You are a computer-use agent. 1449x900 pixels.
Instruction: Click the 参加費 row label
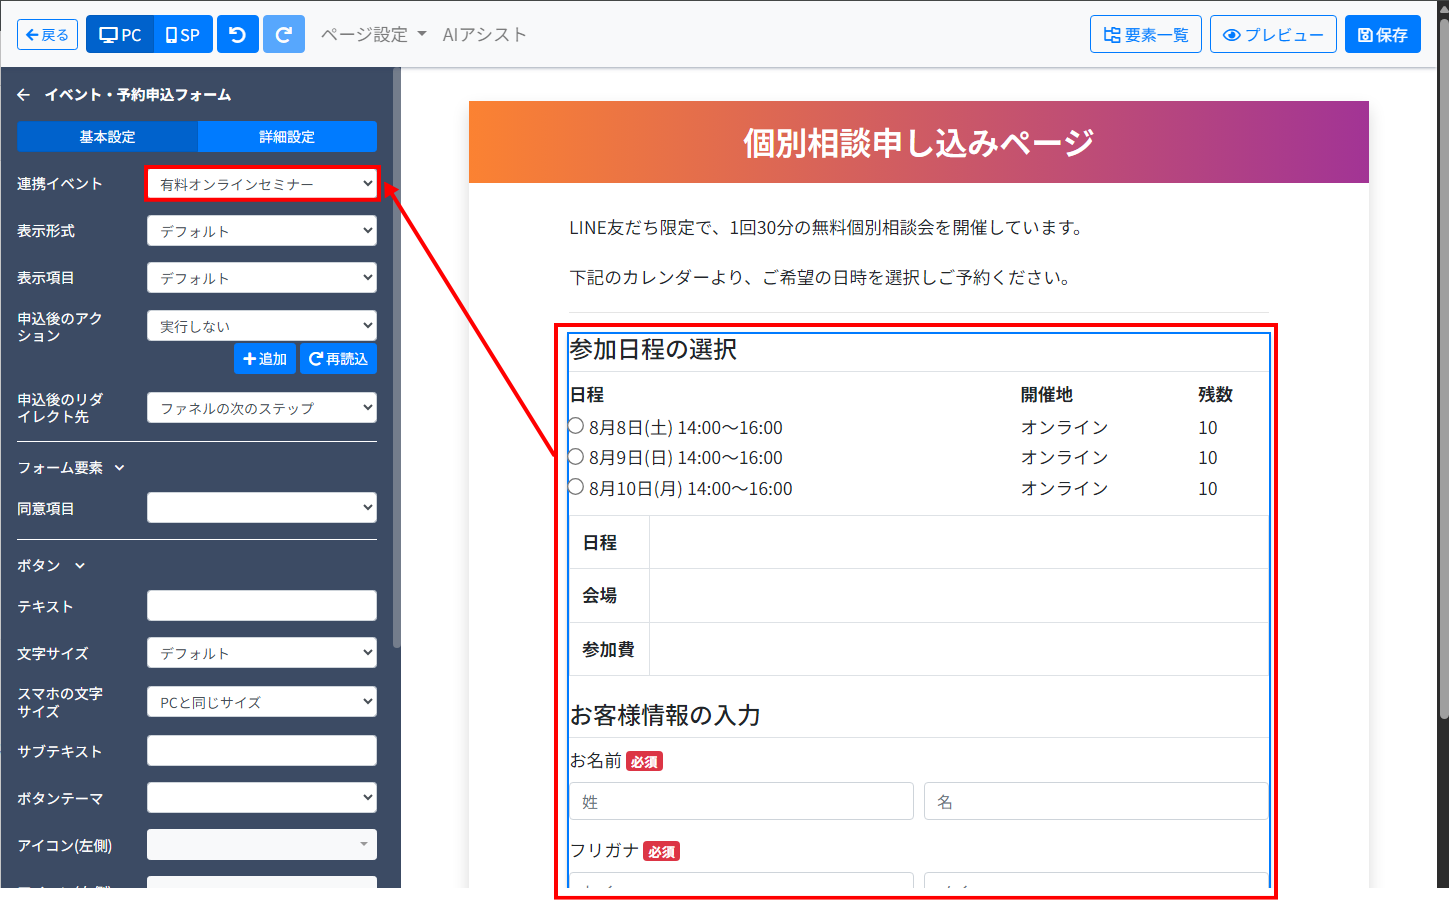[x=609, y=650]
